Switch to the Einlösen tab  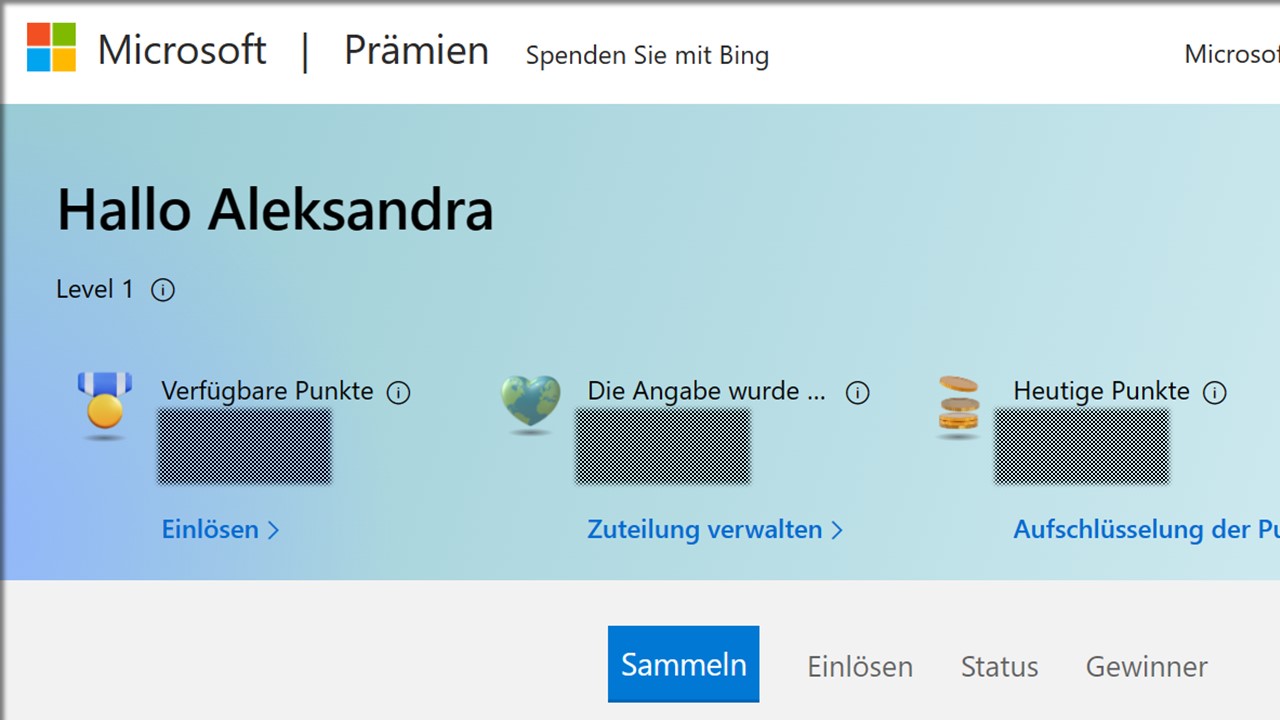[x=859, y=666]
